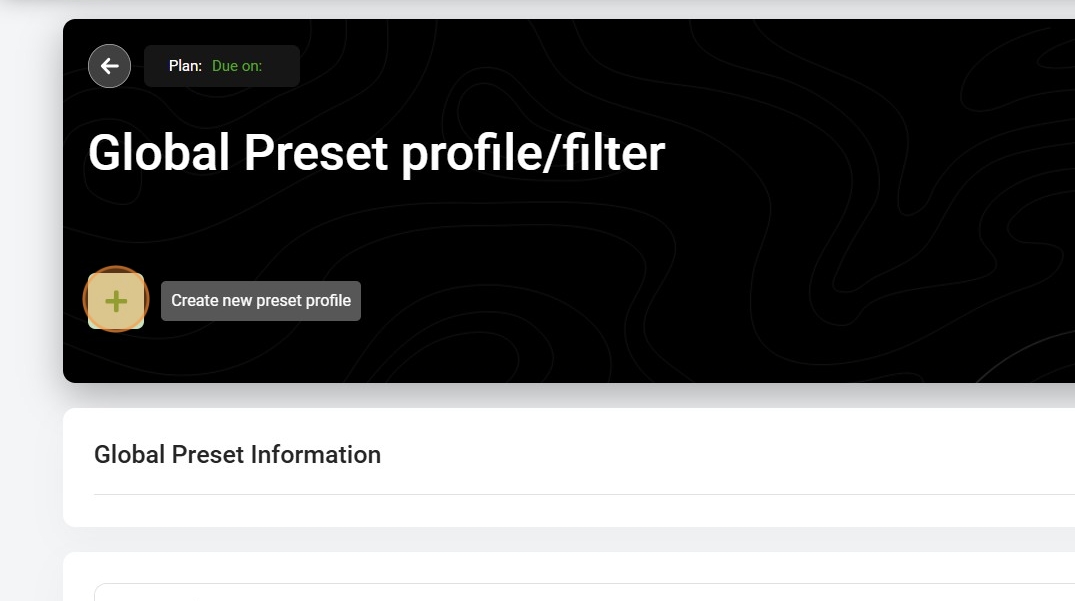Click the word profile in the tooltip
Viewport: 1075px width, 601px height.
[328, 301]
